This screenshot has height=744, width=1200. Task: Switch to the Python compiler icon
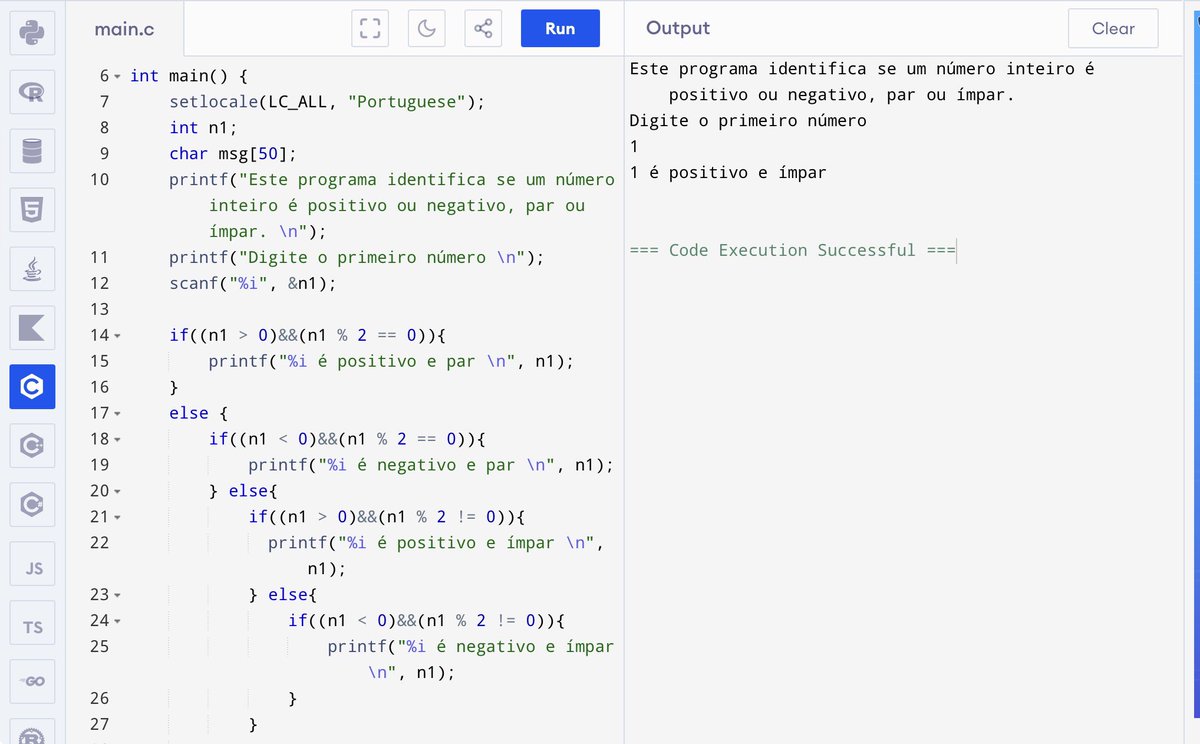[x=32, y=32]
